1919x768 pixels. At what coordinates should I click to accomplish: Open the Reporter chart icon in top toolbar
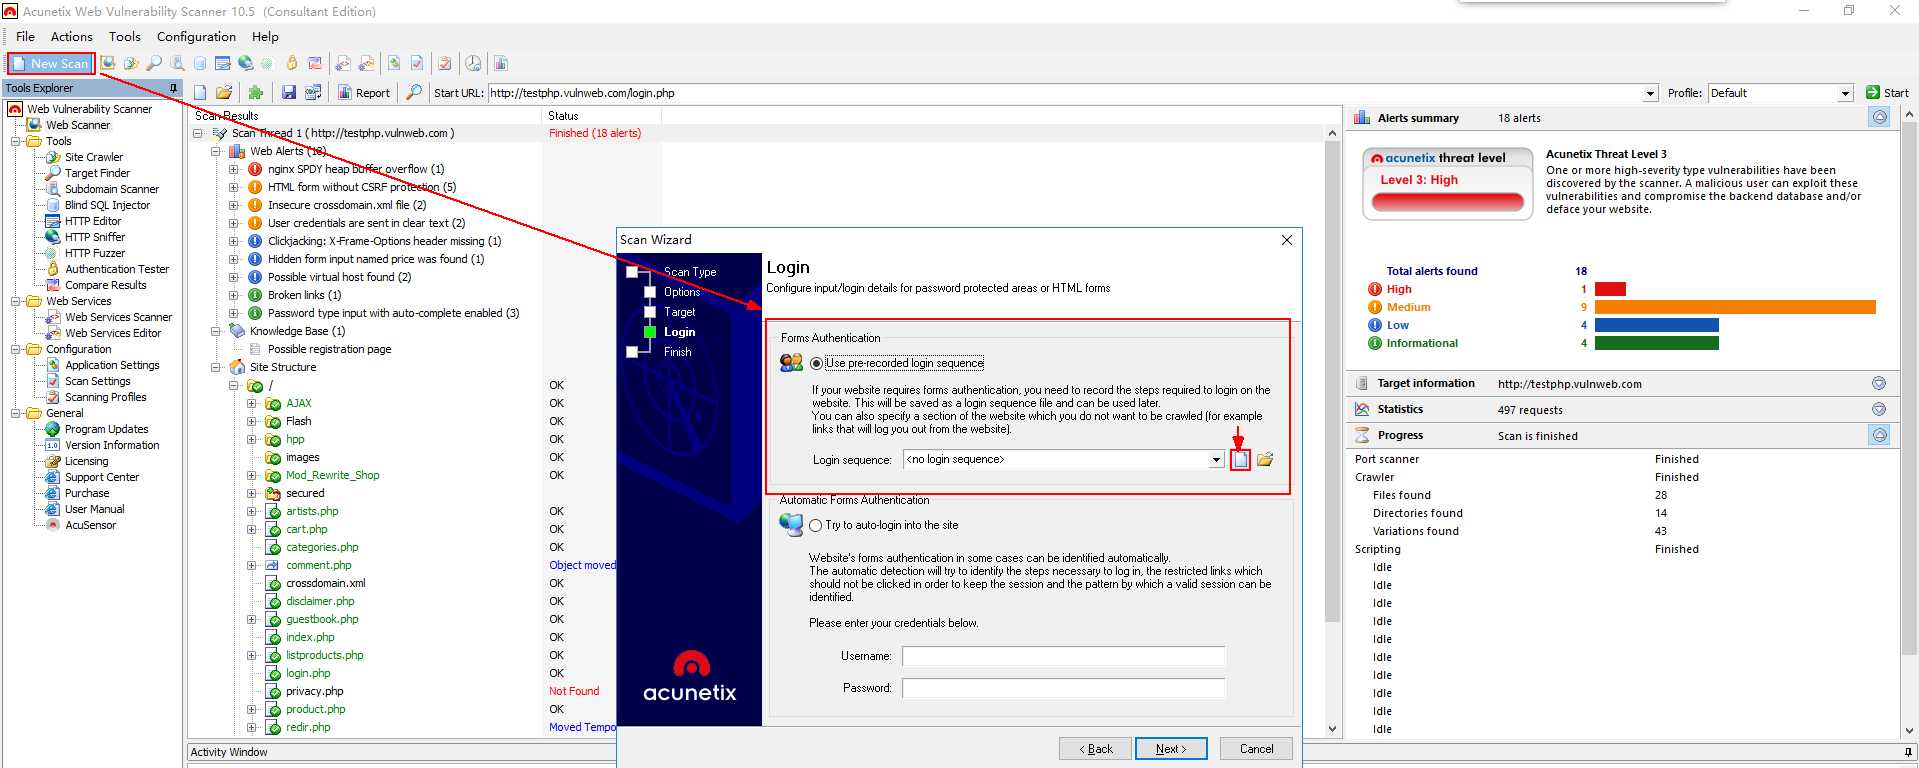tap(501, 63)
